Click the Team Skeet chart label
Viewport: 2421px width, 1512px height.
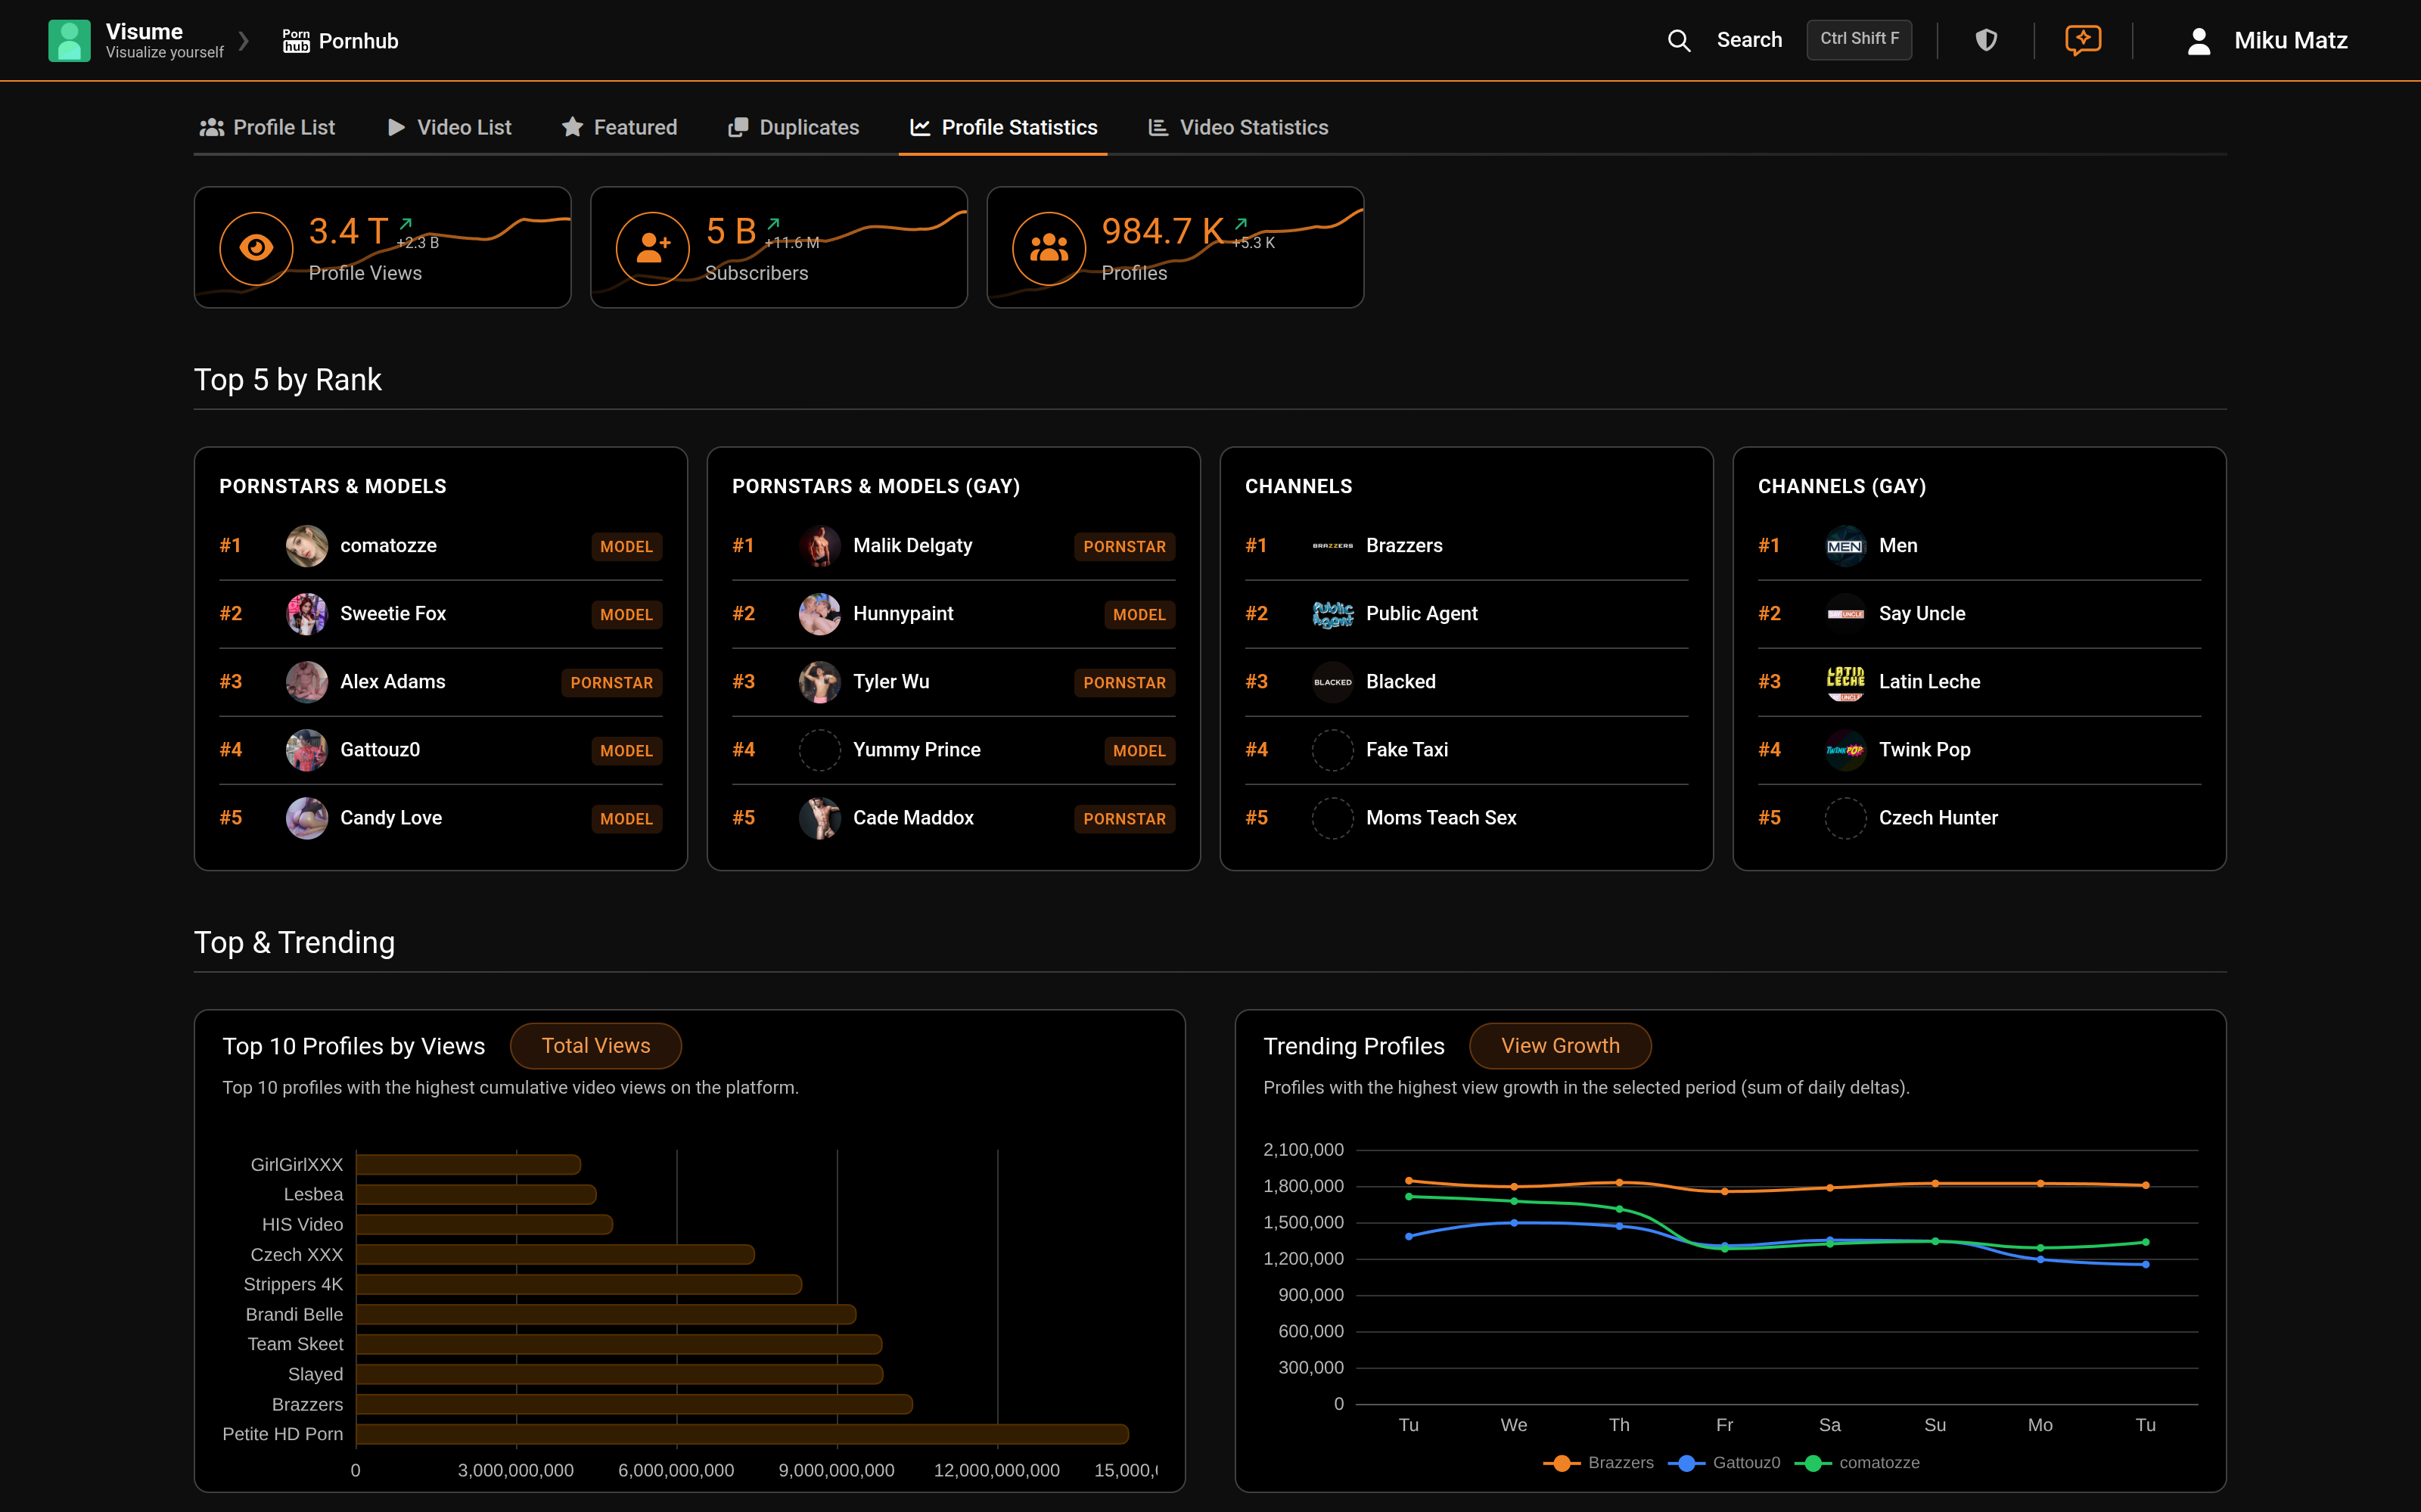coord(295,1345)
